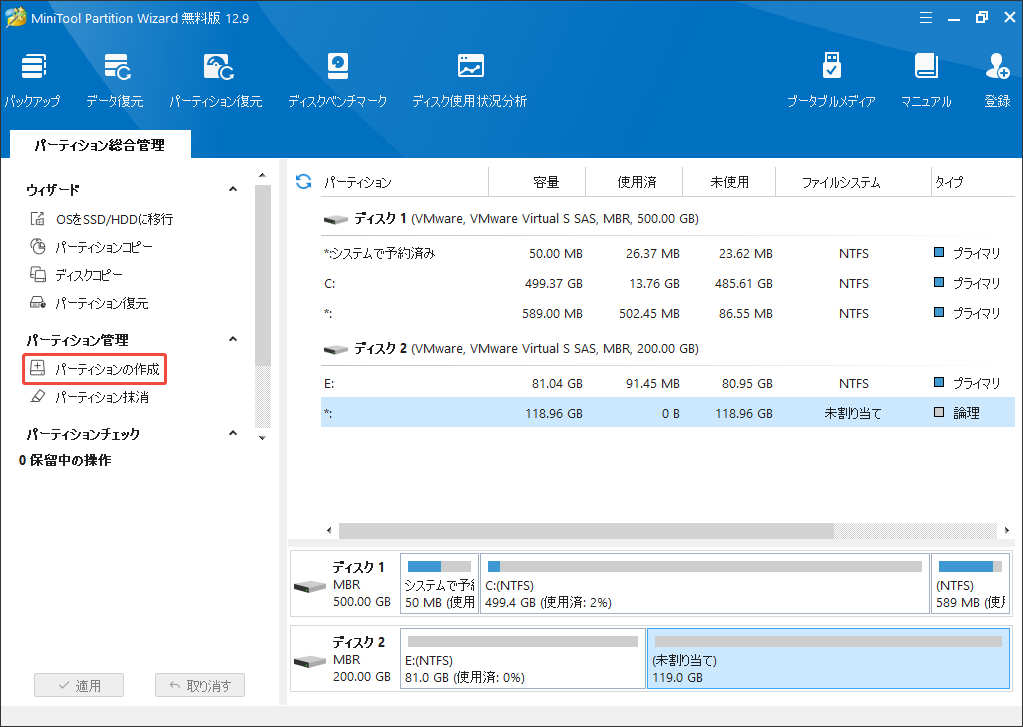Select the 589.00 MB partition row
Viewport: 1023px width, 727px height.
click(x=667, y=313)
